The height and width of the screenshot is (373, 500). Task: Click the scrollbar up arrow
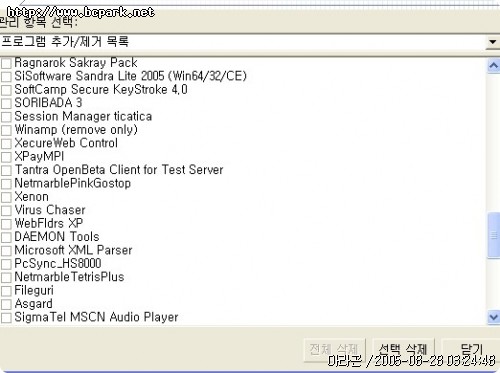point(494,66)
